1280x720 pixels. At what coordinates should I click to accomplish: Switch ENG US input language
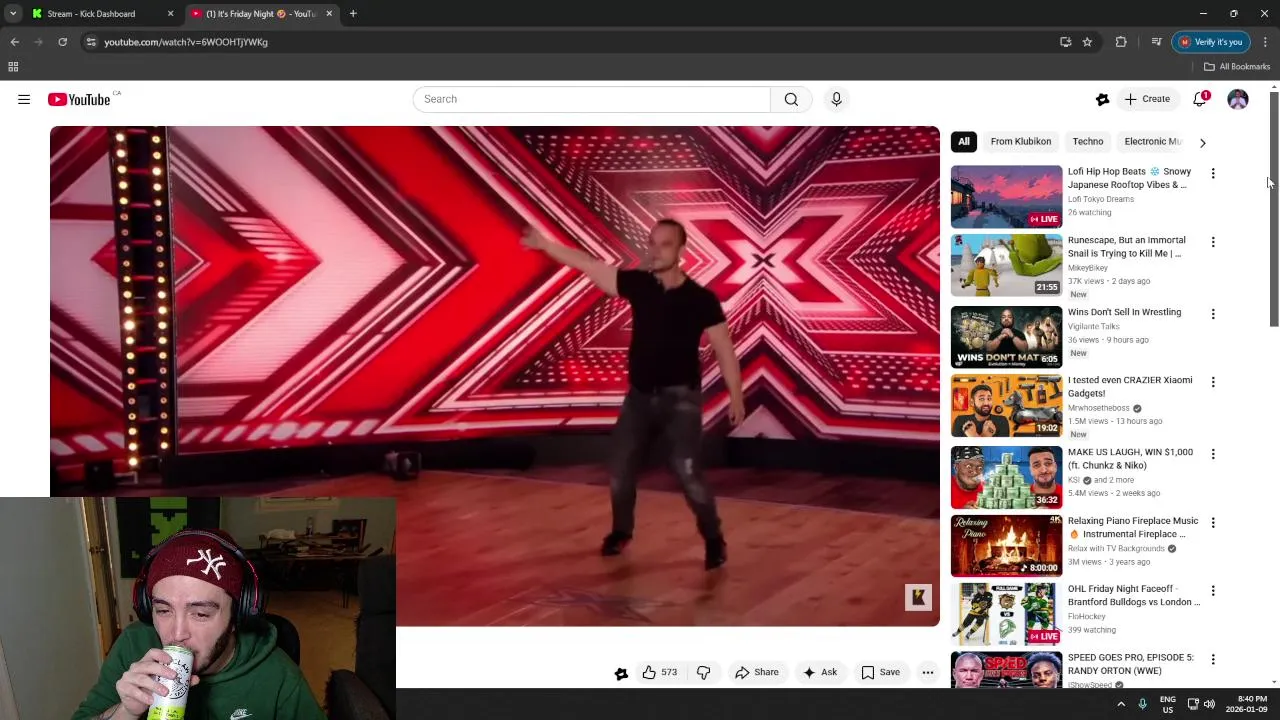(1168, 704)
